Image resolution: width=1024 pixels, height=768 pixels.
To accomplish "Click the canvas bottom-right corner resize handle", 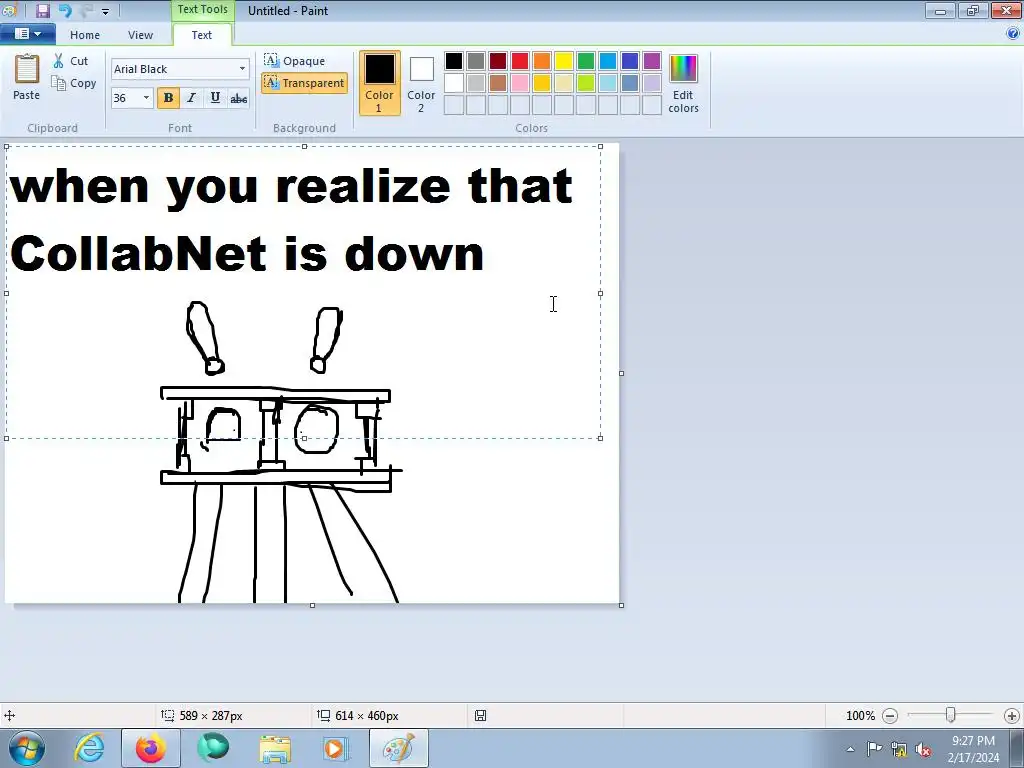I will [621, 605].
